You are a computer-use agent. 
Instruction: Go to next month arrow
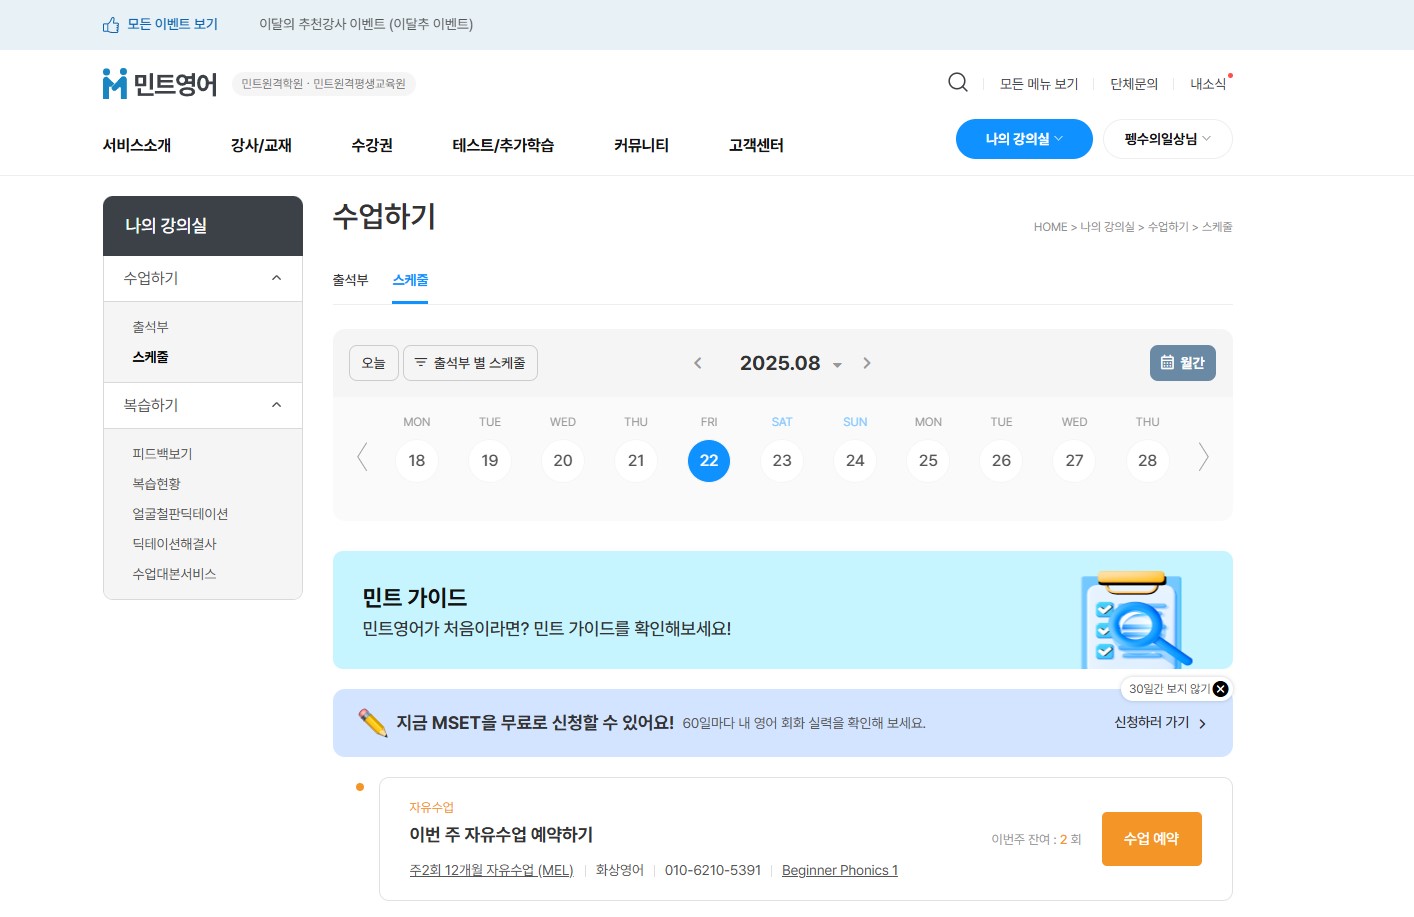(x=867, y=363)
